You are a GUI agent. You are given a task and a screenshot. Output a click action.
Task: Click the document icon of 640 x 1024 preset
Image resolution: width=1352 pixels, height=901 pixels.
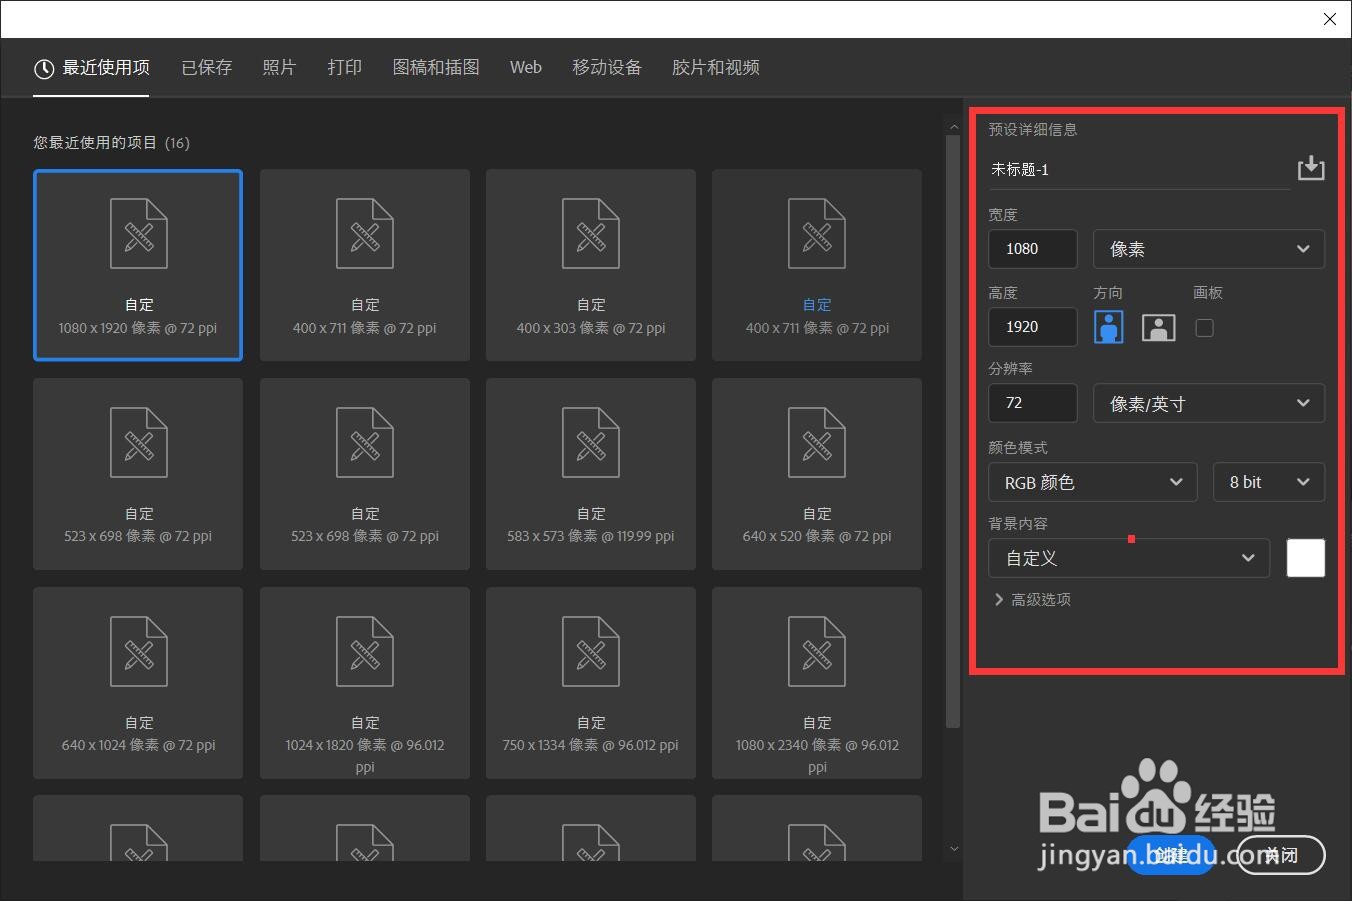click(x=139, y=652)
